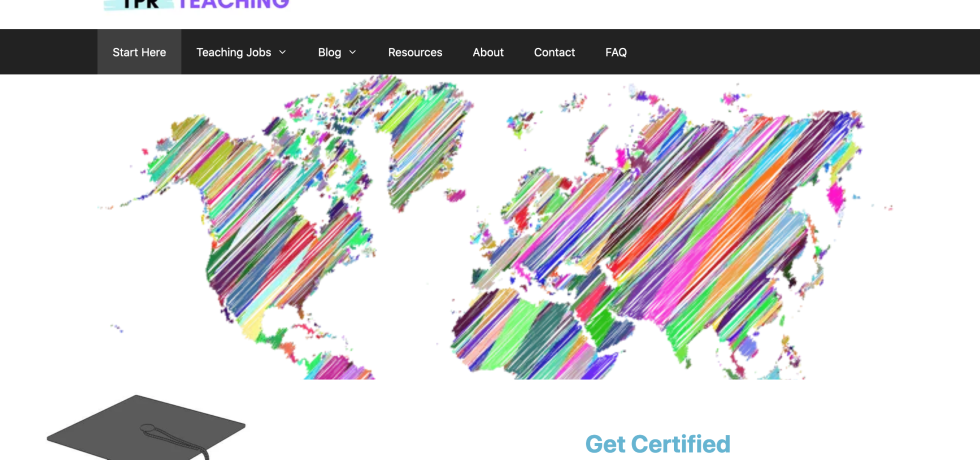Open the Blog menu item

[329, 52]
